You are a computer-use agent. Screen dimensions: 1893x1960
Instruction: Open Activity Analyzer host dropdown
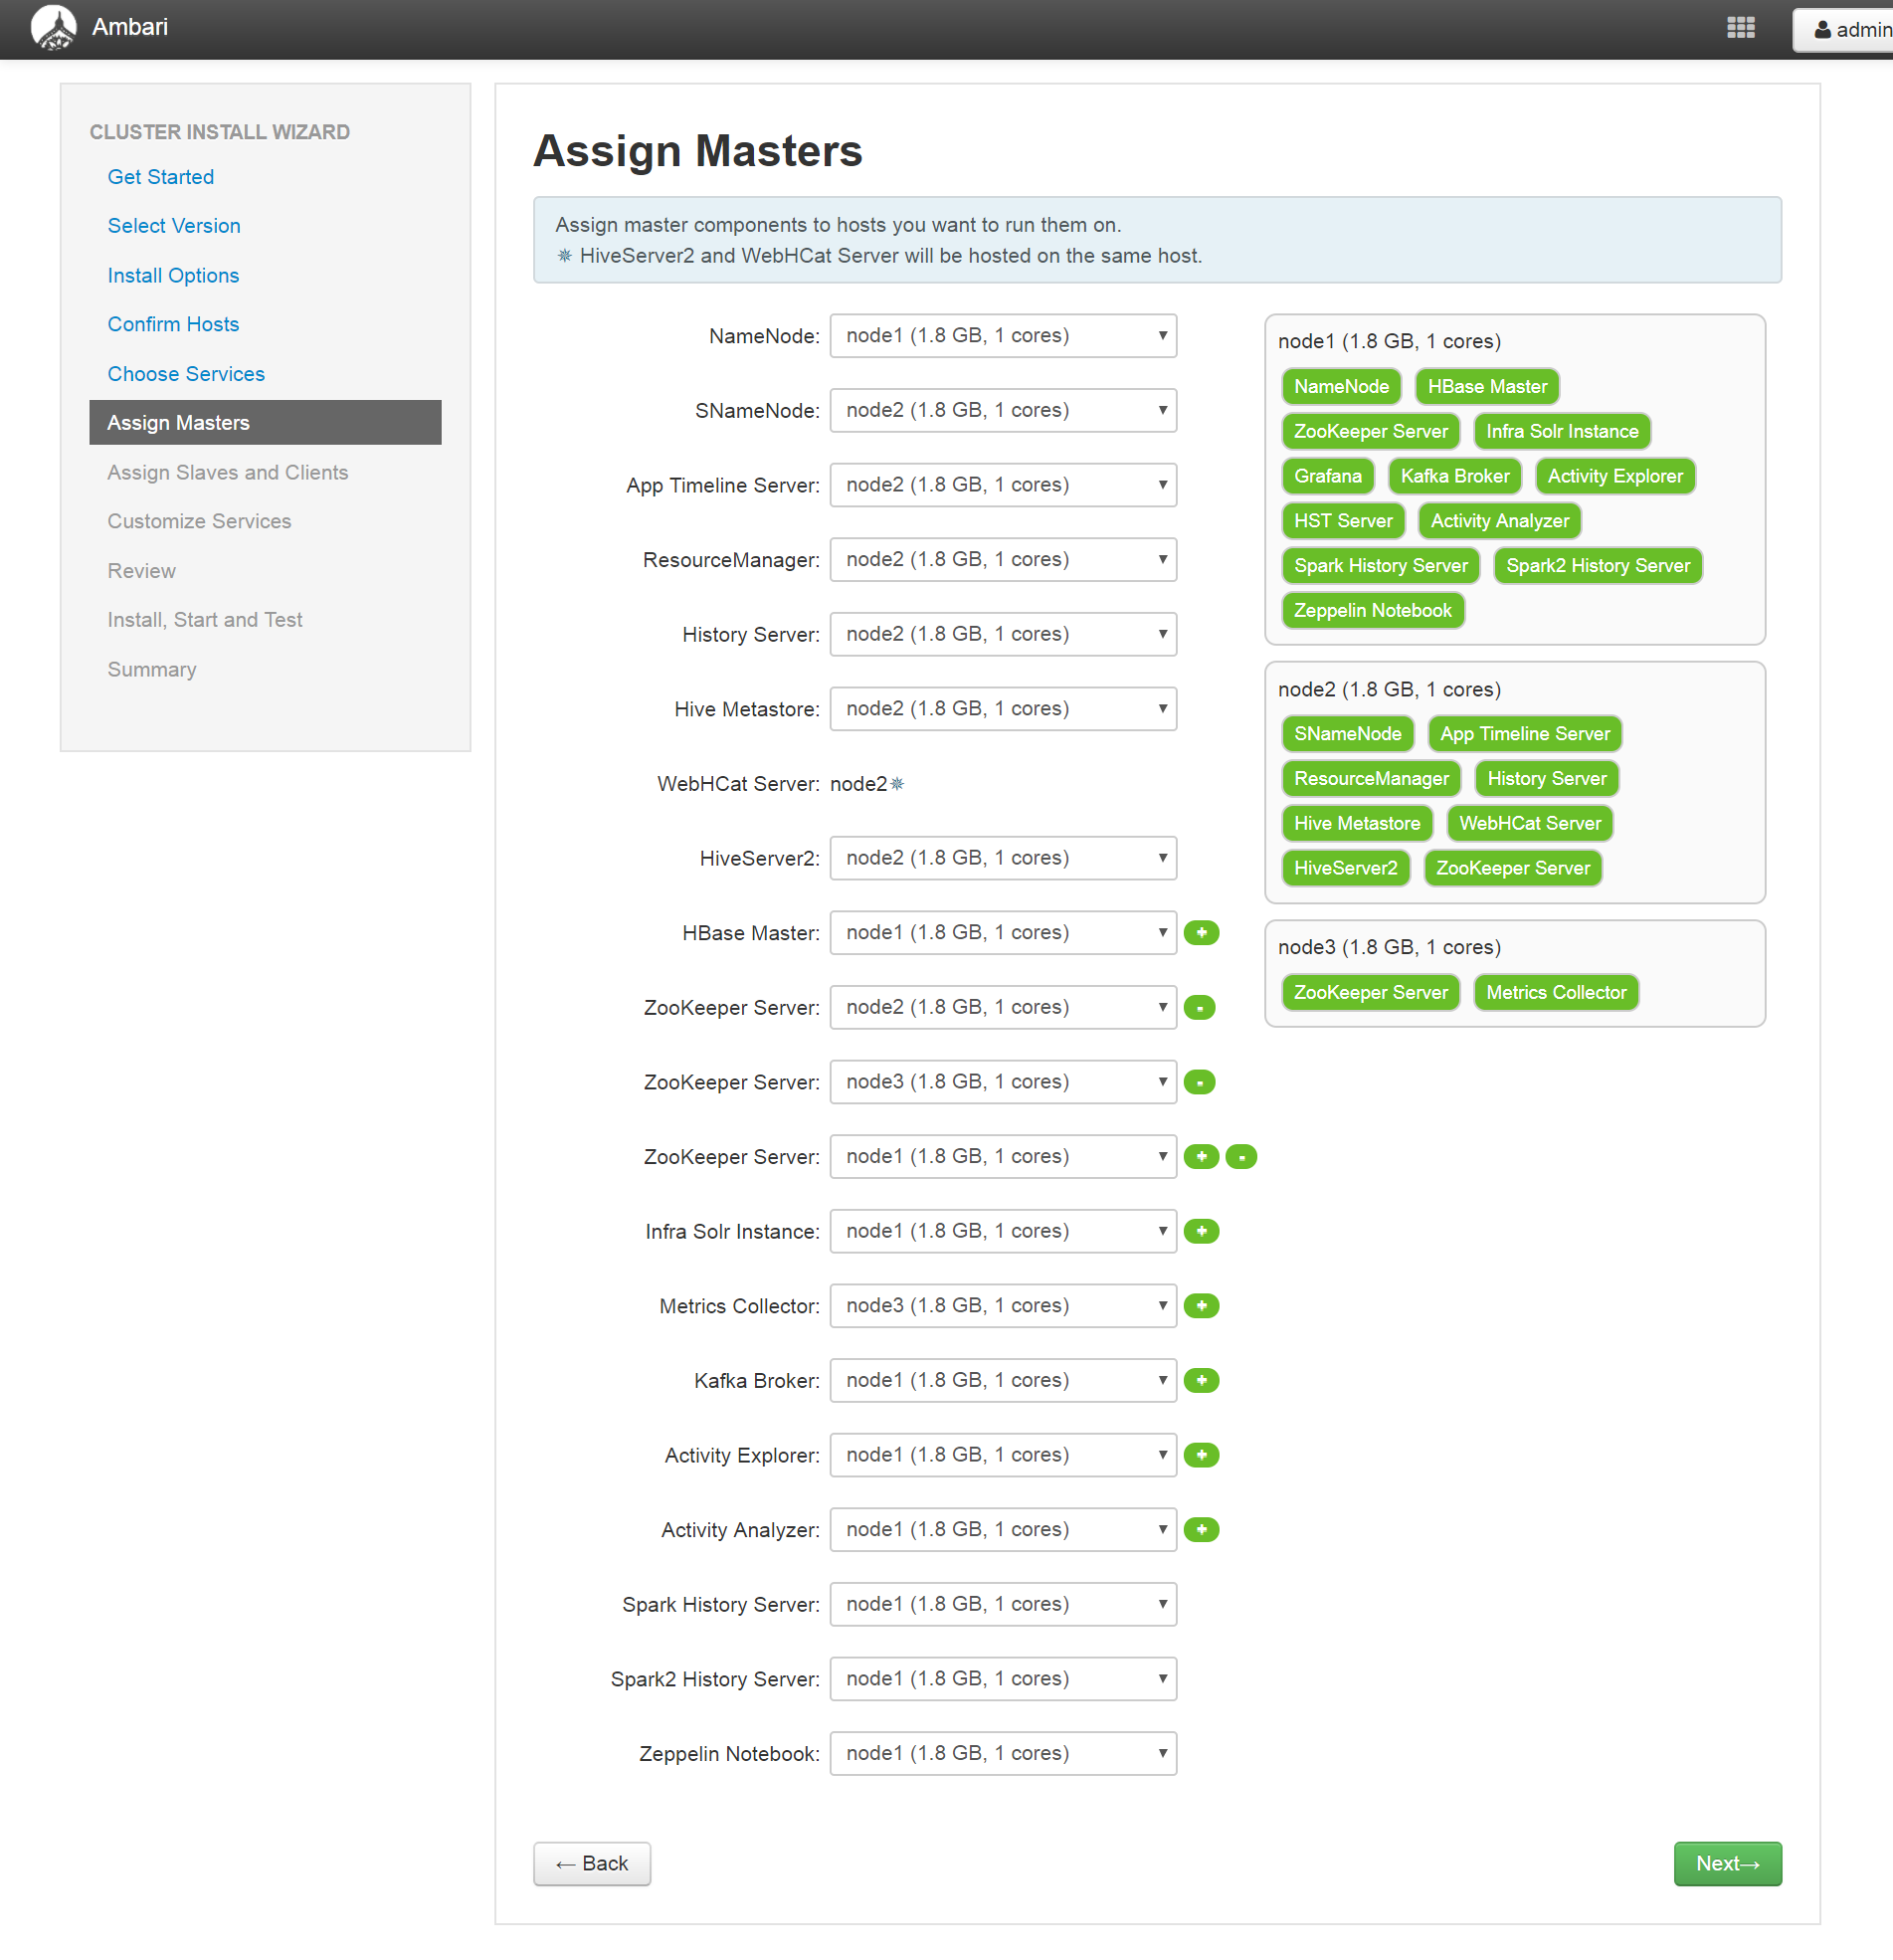pyautogui.click(x=1003, y=1530)
